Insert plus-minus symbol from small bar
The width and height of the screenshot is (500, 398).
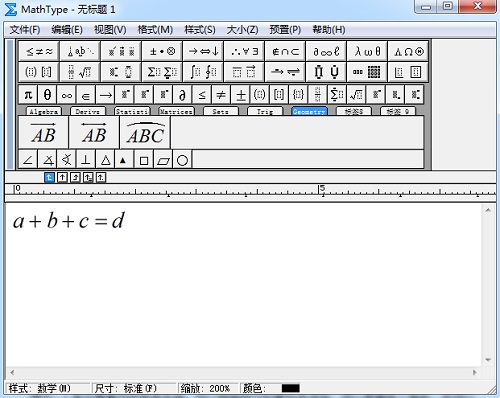pyautogui.click(x=240, y=95)
